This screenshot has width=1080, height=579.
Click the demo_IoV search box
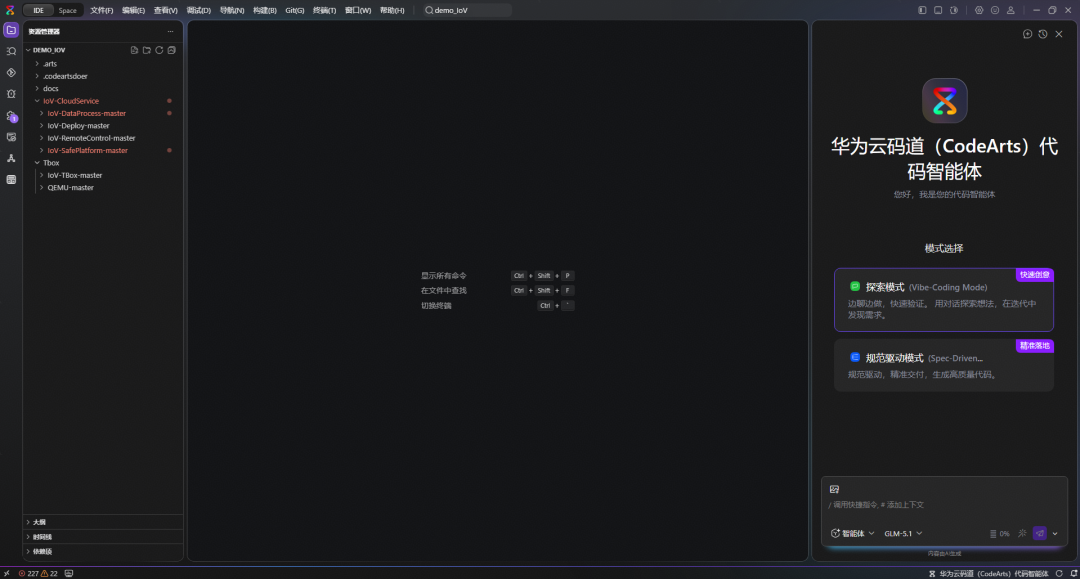pos(466,10)
